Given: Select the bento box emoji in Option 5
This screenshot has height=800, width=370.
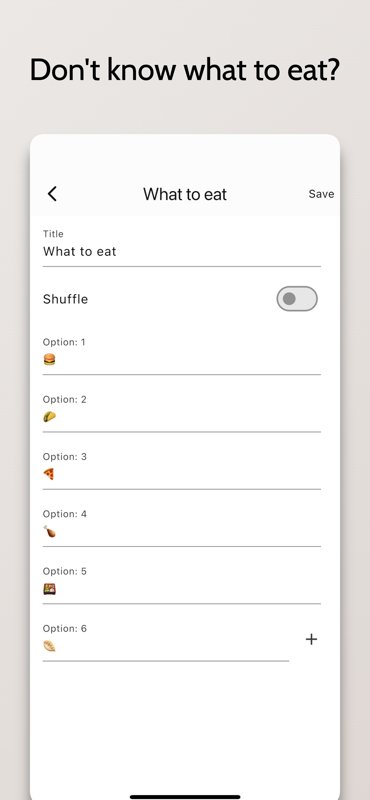Looking at the screenshot, I should point(49,589).
